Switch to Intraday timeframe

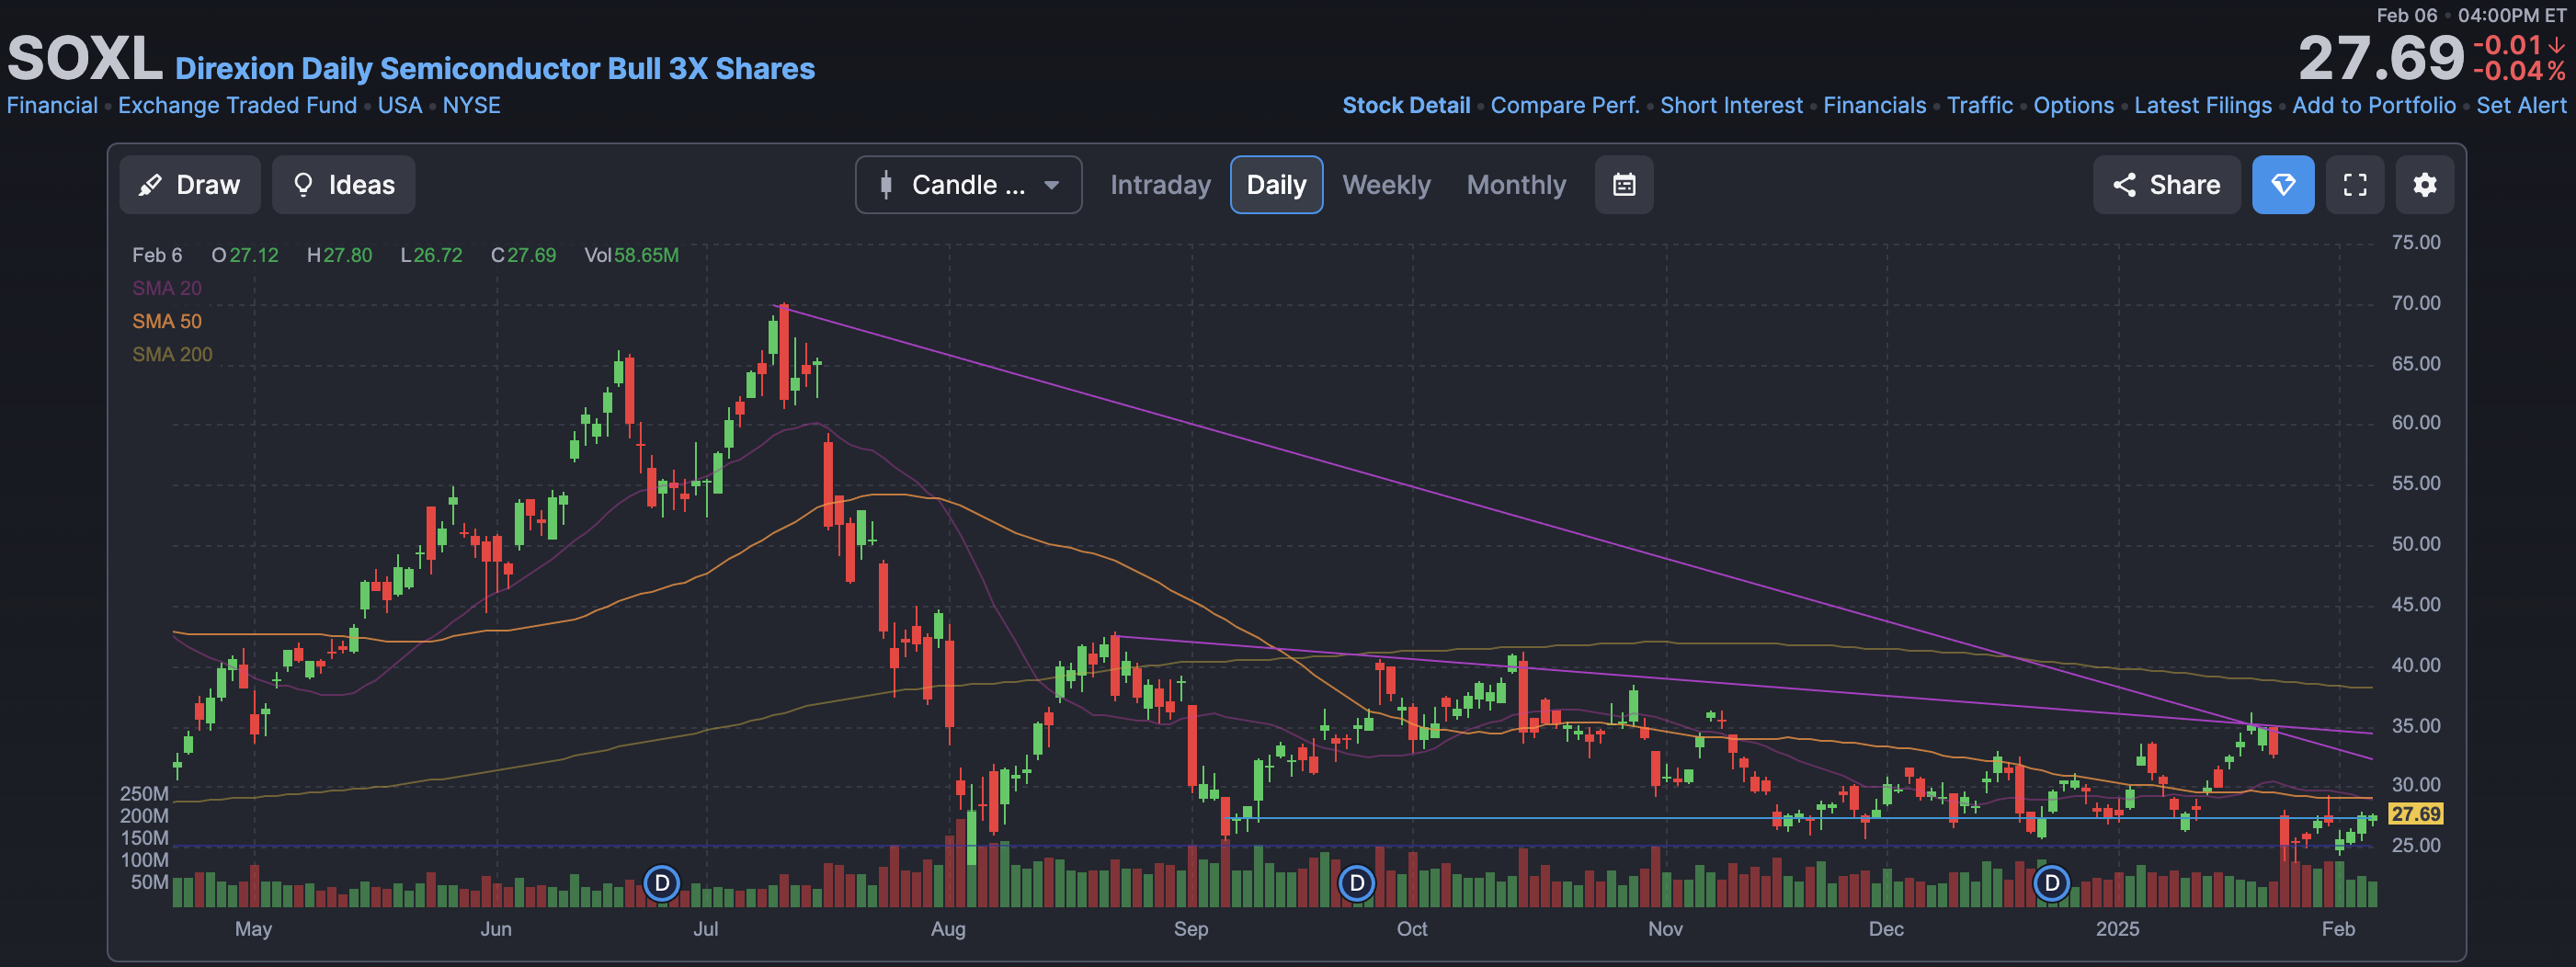click(1160, 185)
